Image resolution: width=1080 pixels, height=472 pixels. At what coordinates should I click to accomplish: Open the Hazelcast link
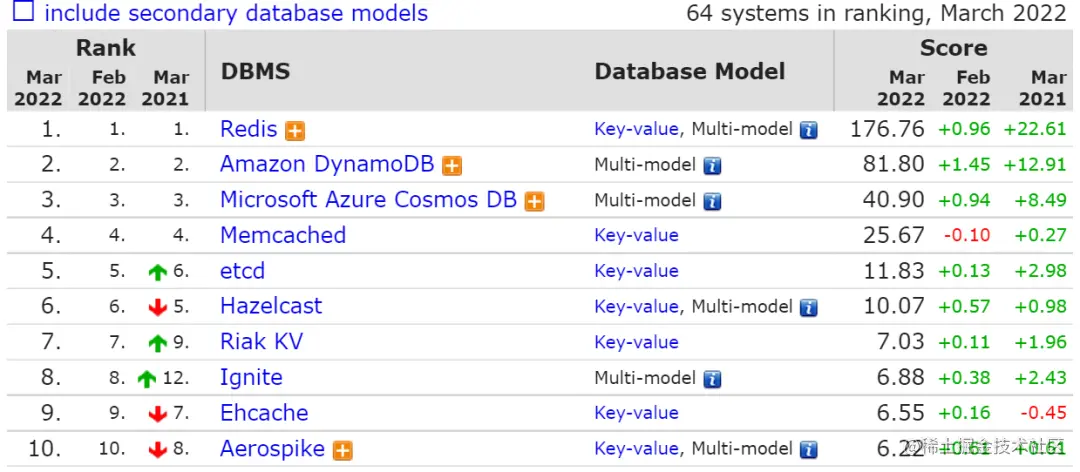271,306
